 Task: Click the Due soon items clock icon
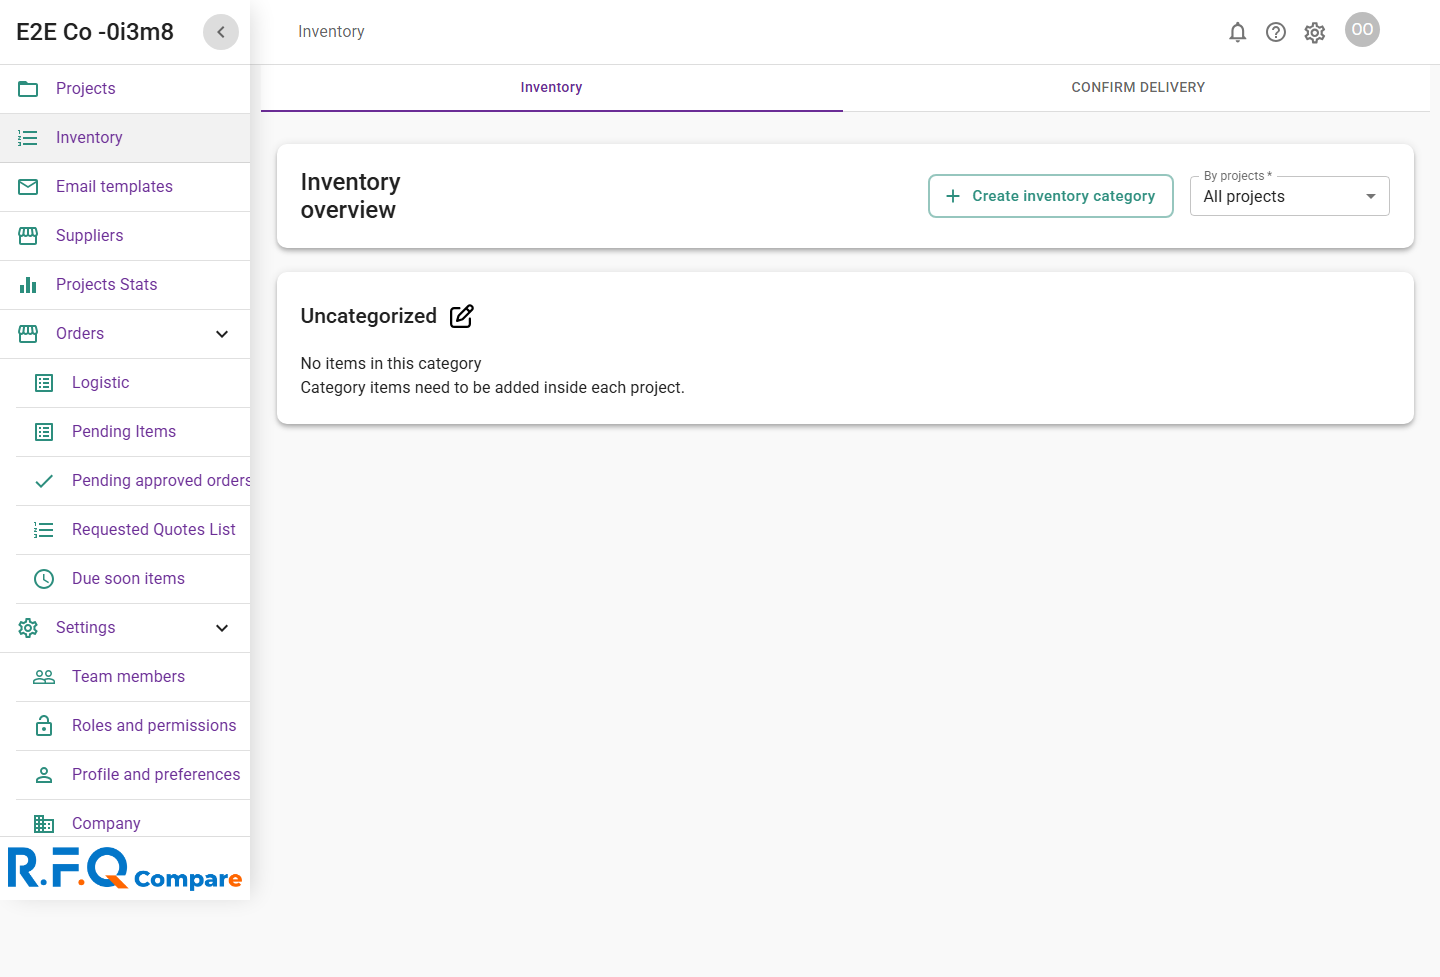44,579
